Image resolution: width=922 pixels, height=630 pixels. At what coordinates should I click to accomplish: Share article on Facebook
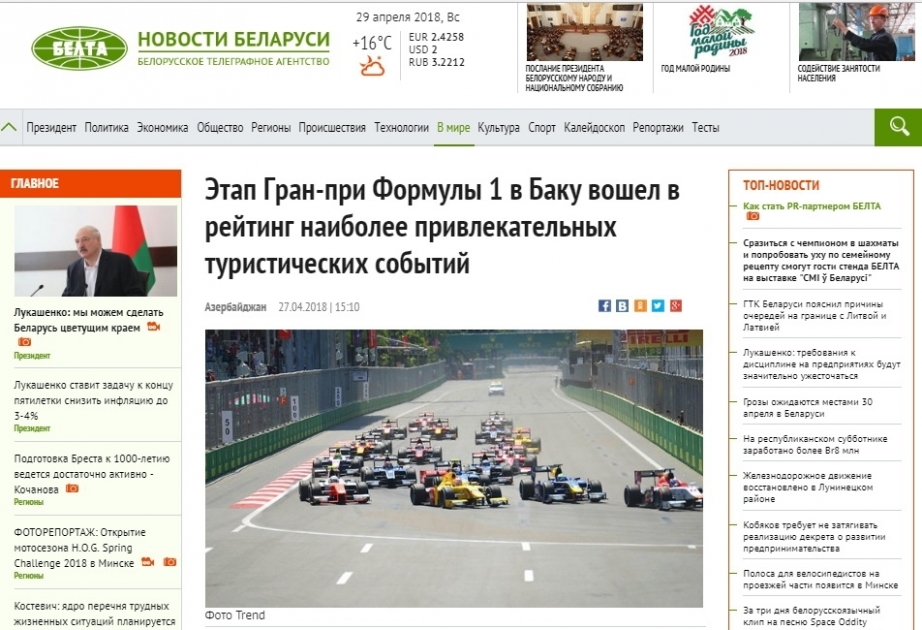click(604, 306)
